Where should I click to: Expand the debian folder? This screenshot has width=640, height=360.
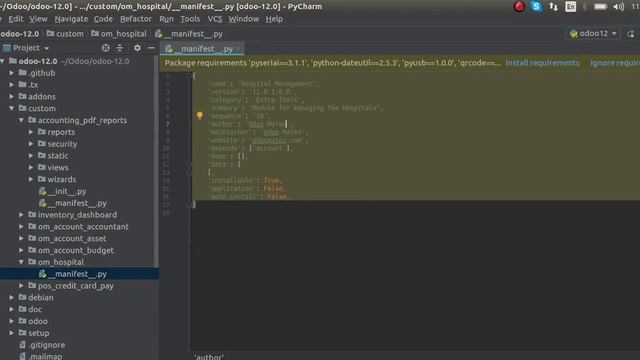[11, 298]
